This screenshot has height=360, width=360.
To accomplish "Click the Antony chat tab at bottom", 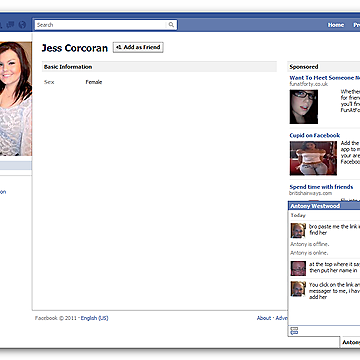I will [350, 343].
